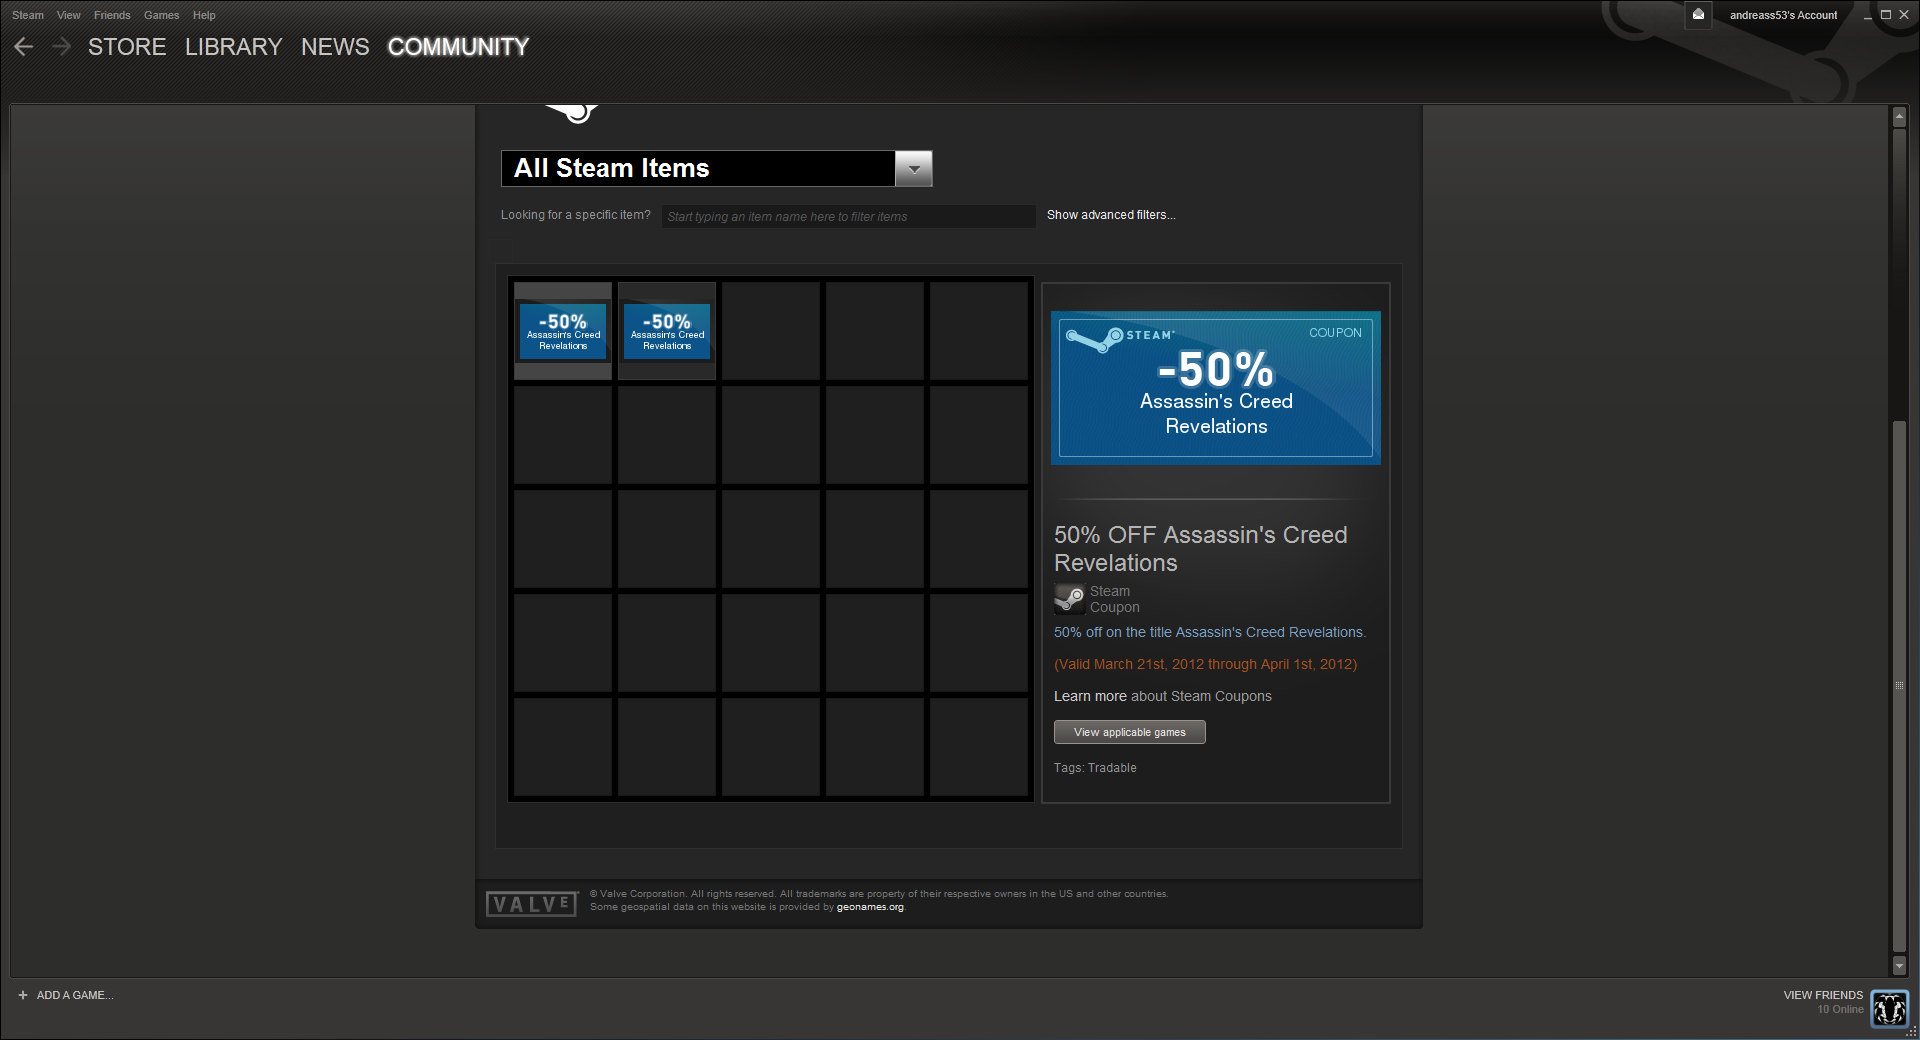Click View applicable games button

[1130, 732]
